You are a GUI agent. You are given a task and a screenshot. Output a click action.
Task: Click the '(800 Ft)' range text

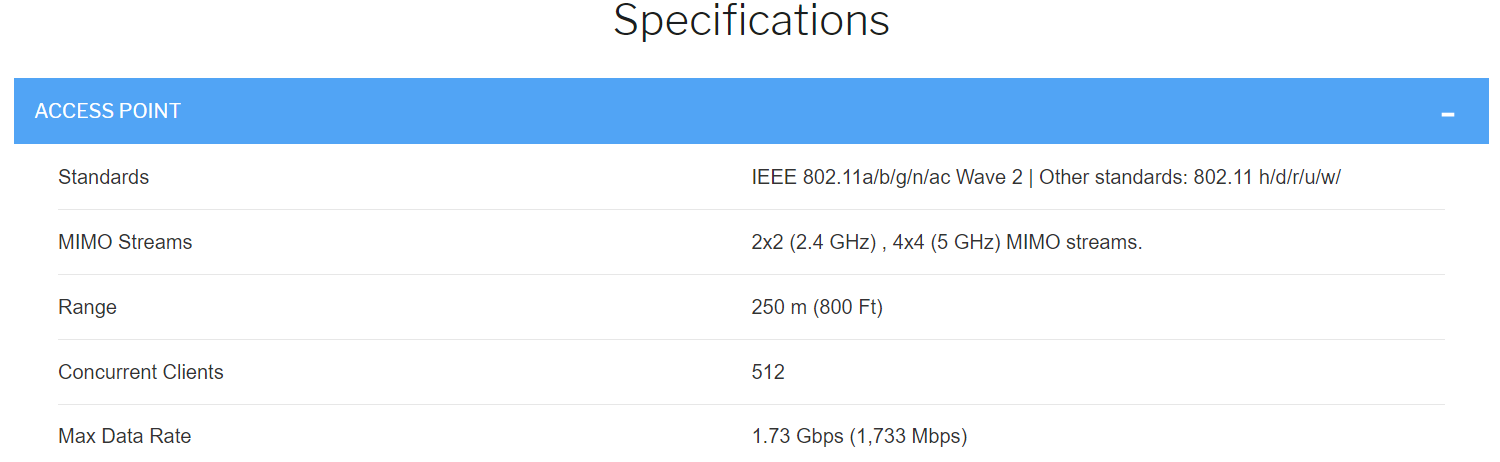click(848, 307)
